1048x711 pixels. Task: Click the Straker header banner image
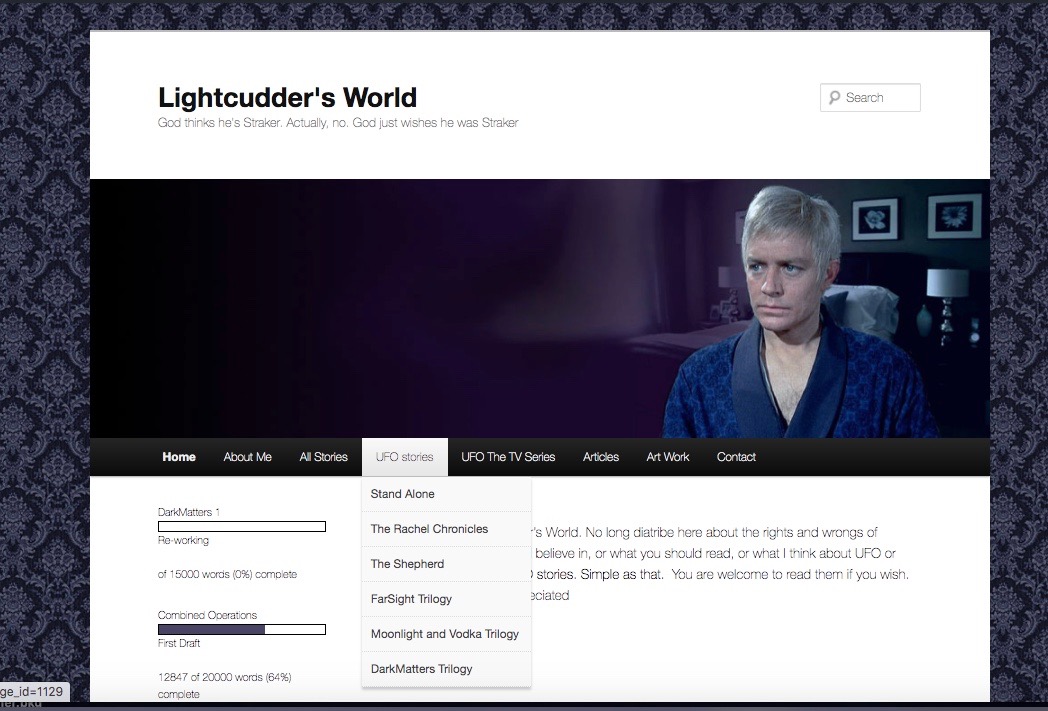click(540, 309)
